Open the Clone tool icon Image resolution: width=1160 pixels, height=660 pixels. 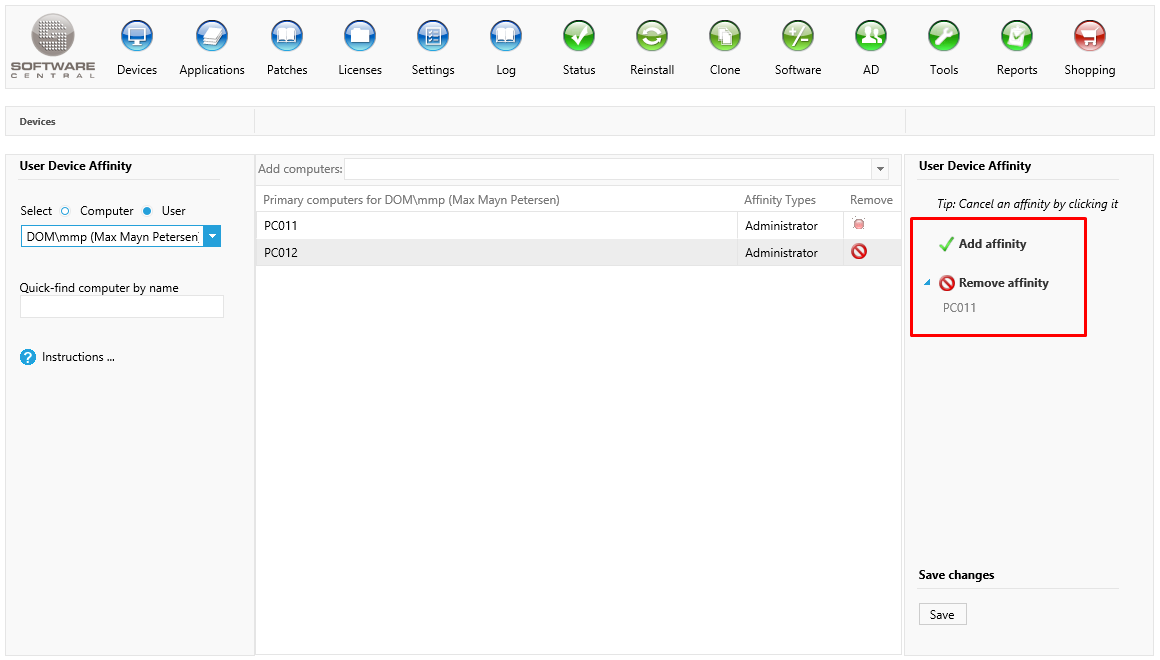725,37
